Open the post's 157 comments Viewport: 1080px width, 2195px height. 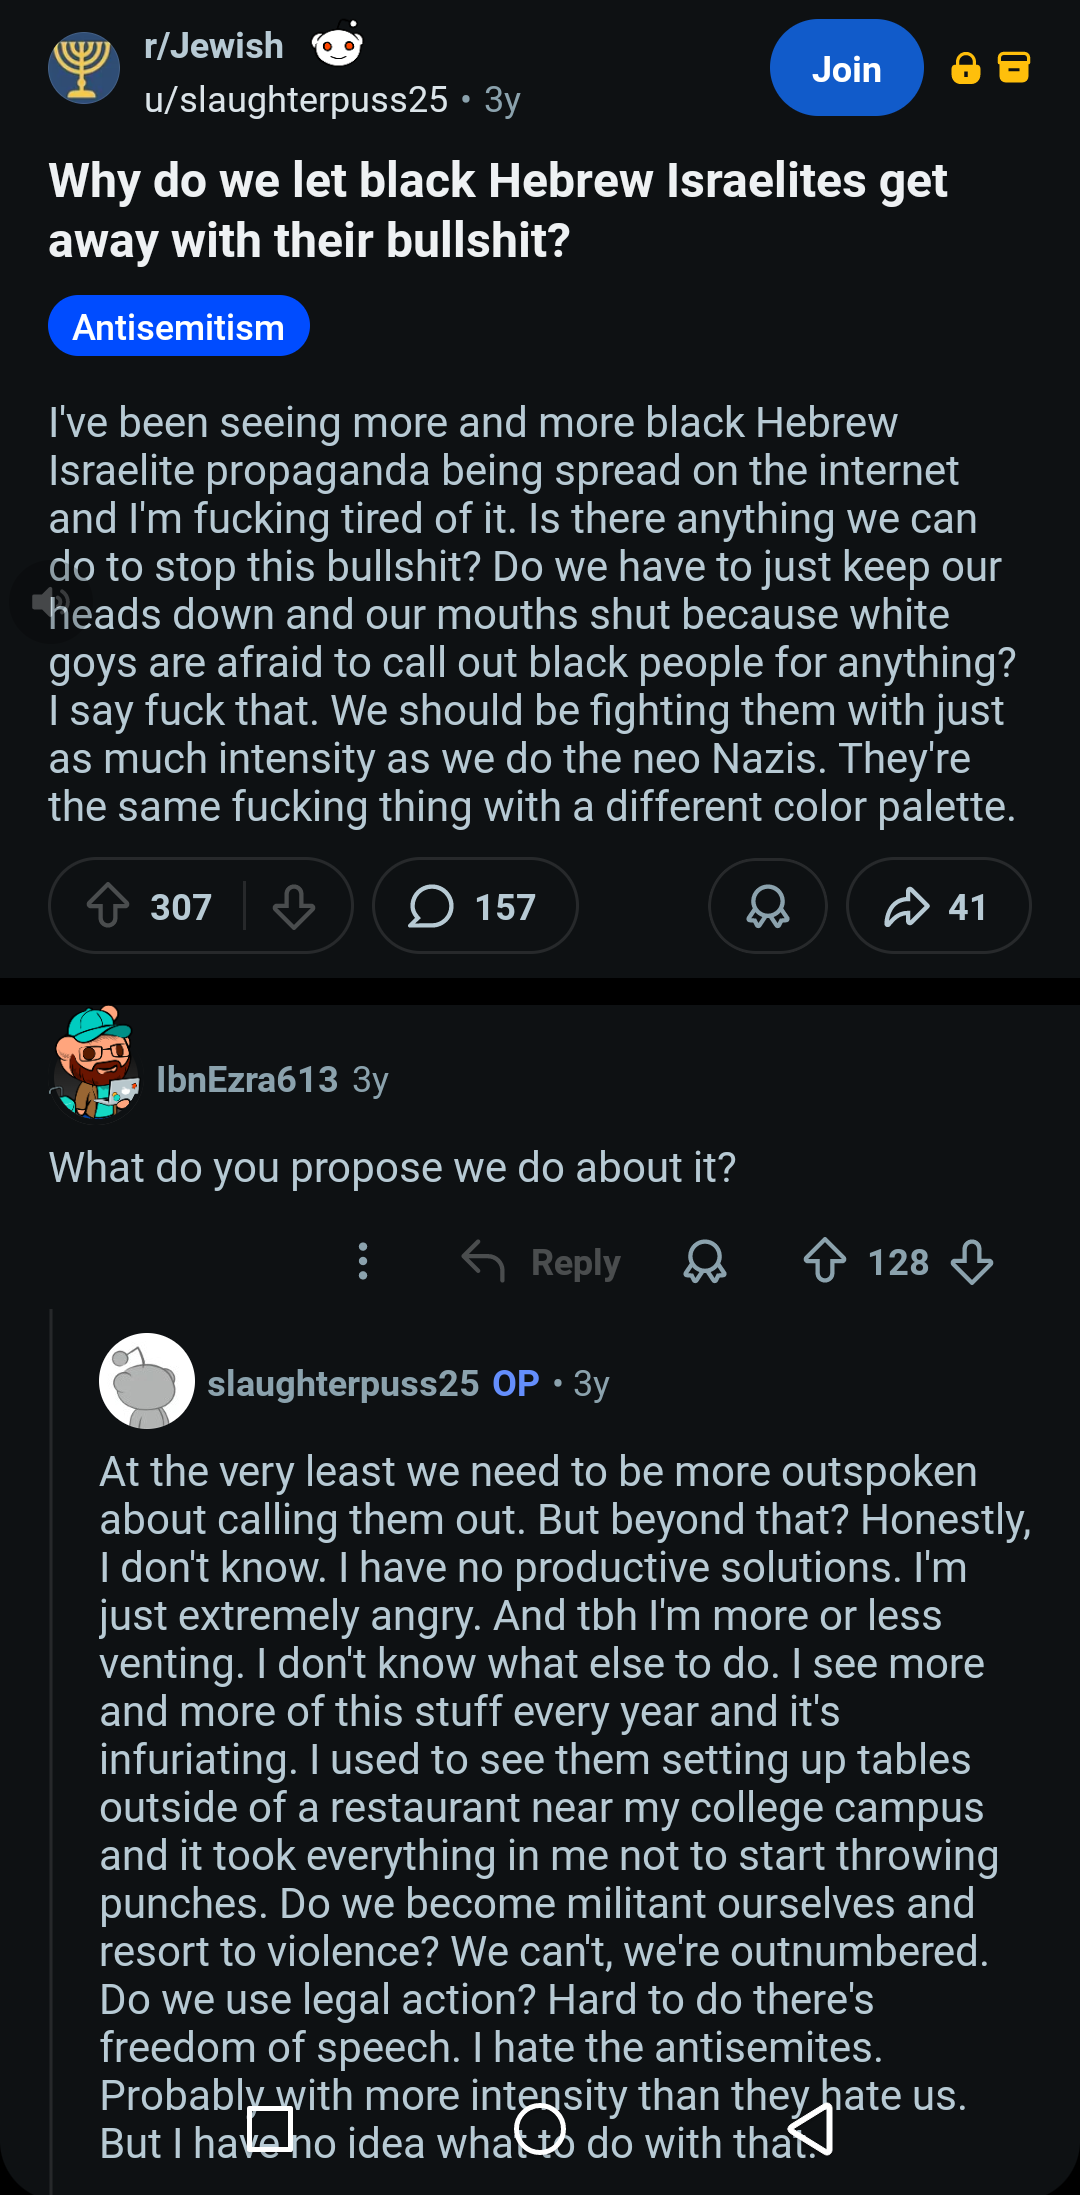point(475,906)
